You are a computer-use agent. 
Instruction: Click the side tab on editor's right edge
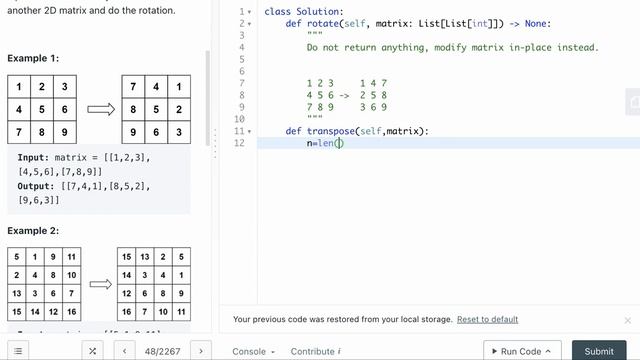[x=633, y=102]
